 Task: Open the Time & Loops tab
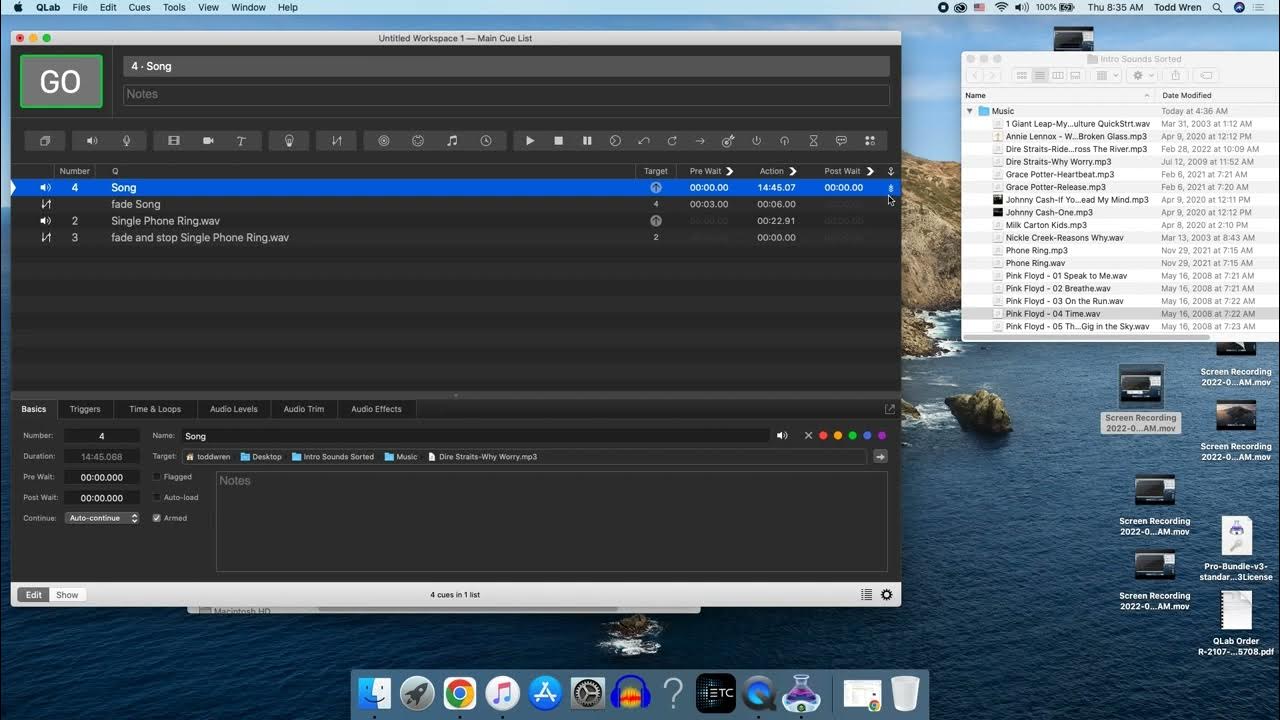point(155,409)
